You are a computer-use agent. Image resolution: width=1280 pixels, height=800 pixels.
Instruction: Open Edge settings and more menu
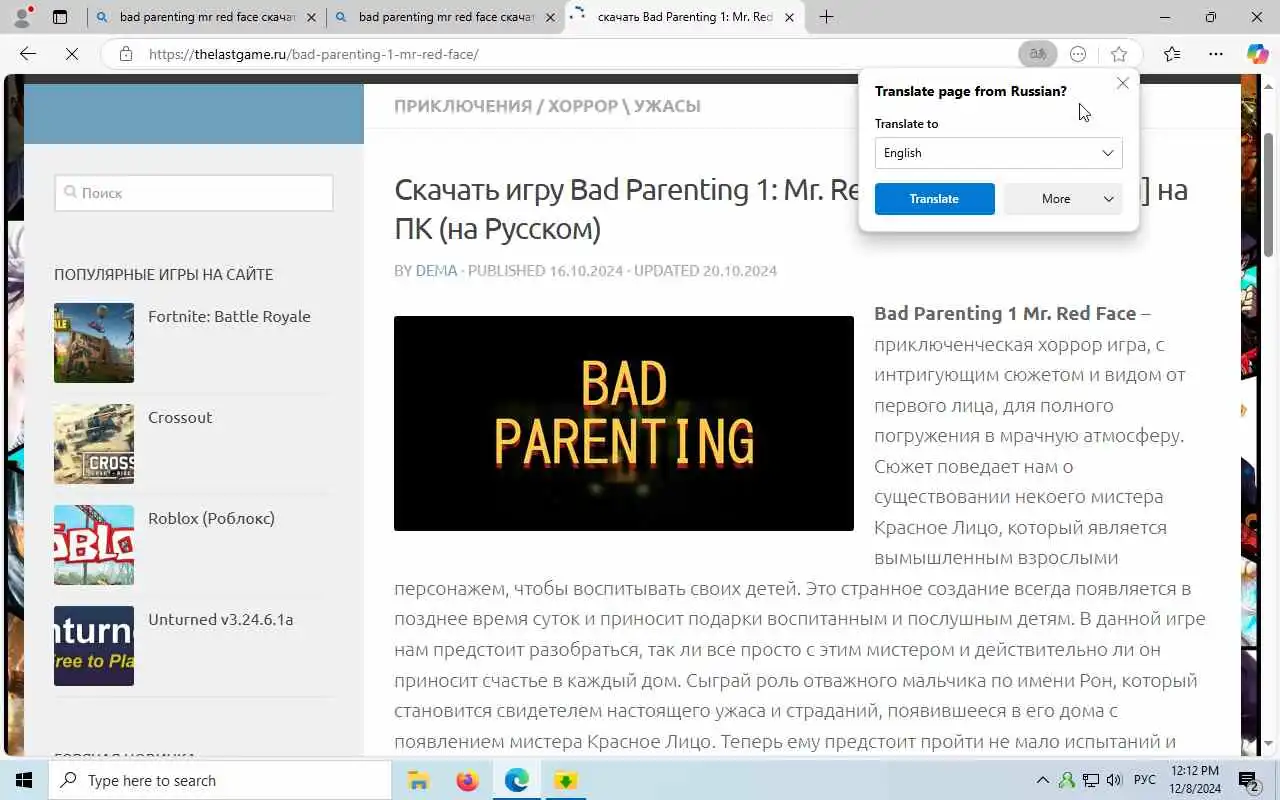(1215, 54)
